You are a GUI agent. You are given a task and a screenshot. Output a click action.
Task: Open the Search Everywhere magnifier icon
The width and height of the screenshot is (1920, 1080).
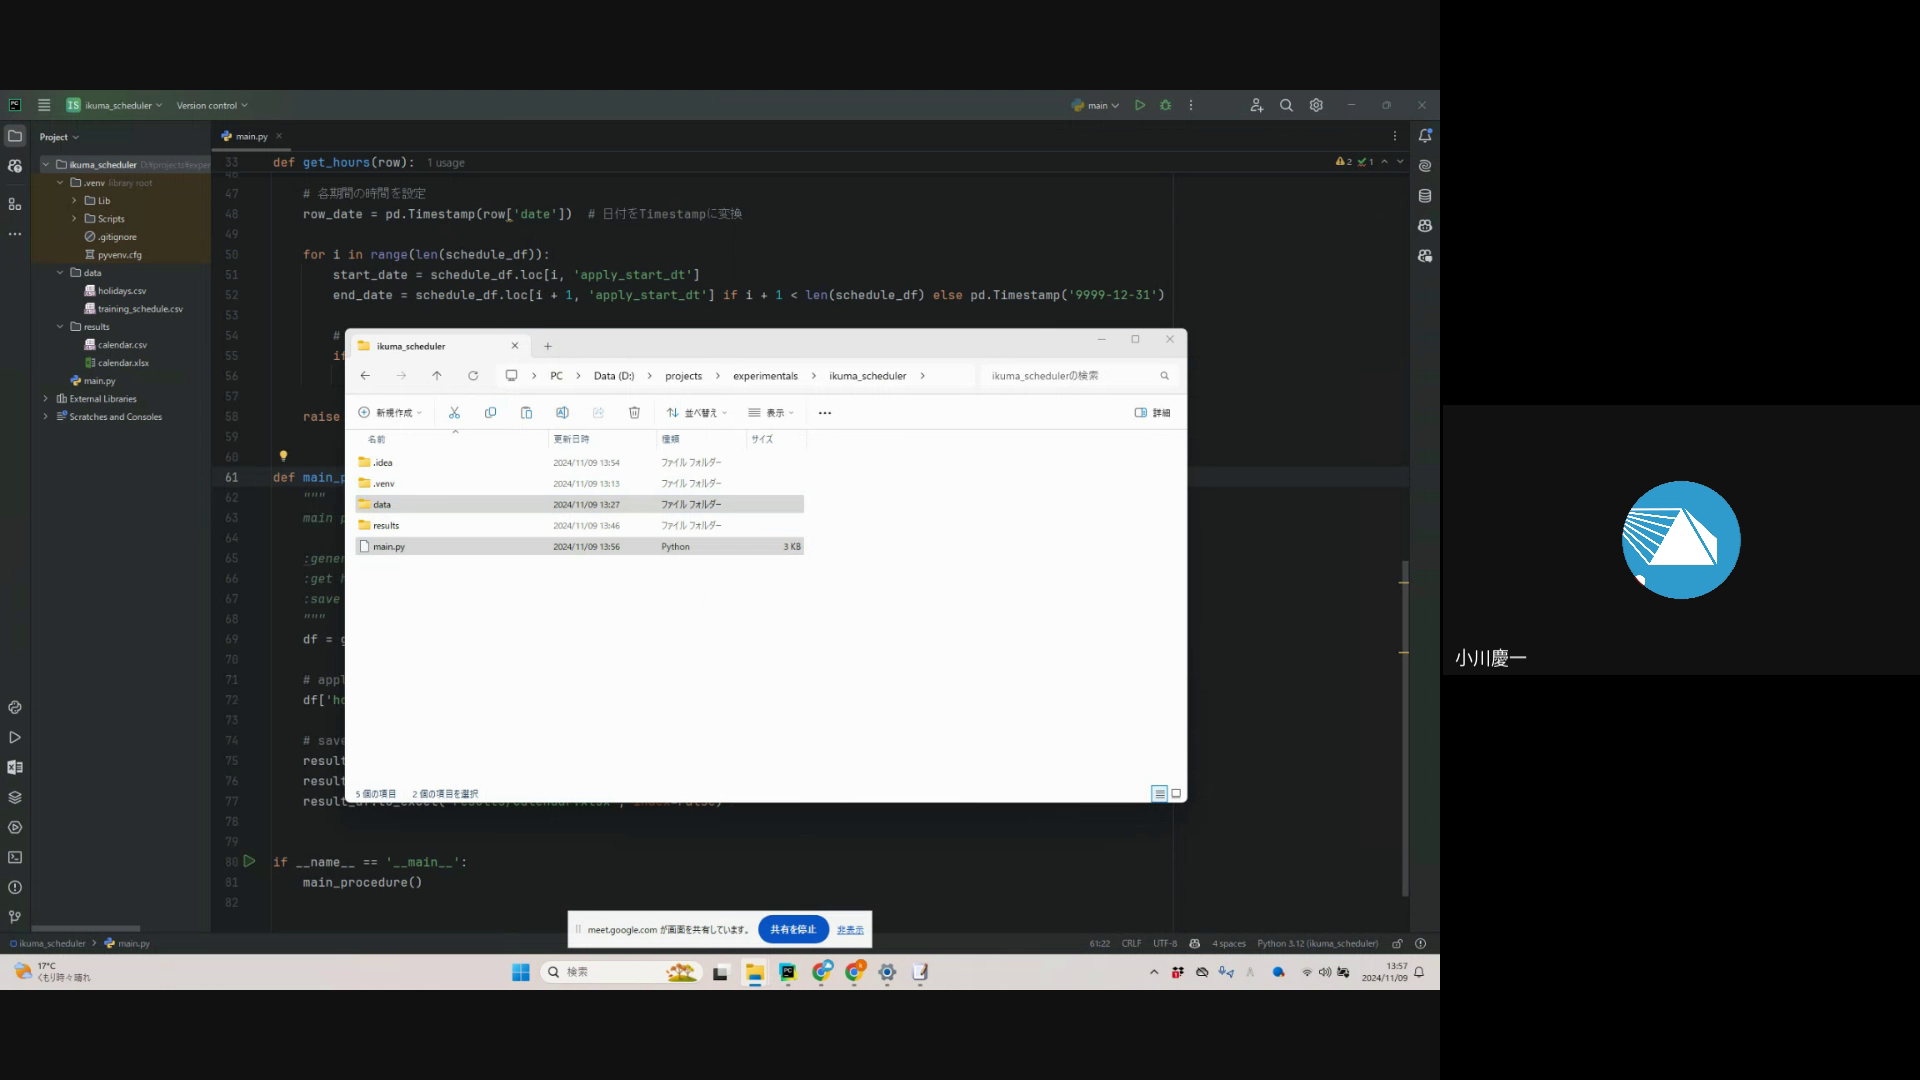(1286, 105)
